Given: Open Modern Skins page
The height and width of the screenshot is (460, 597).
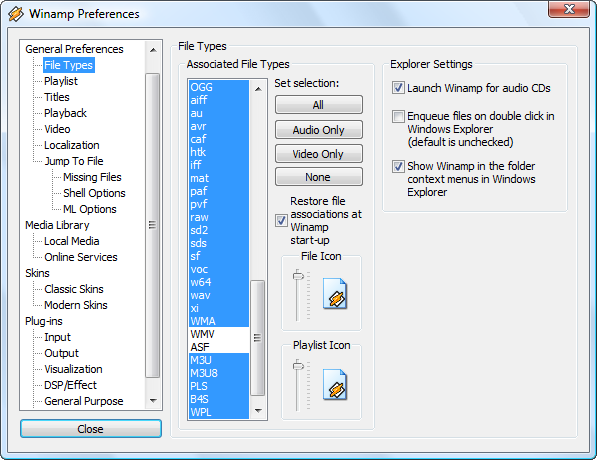Looking at the screenshot, I should [x=76, y=305].
